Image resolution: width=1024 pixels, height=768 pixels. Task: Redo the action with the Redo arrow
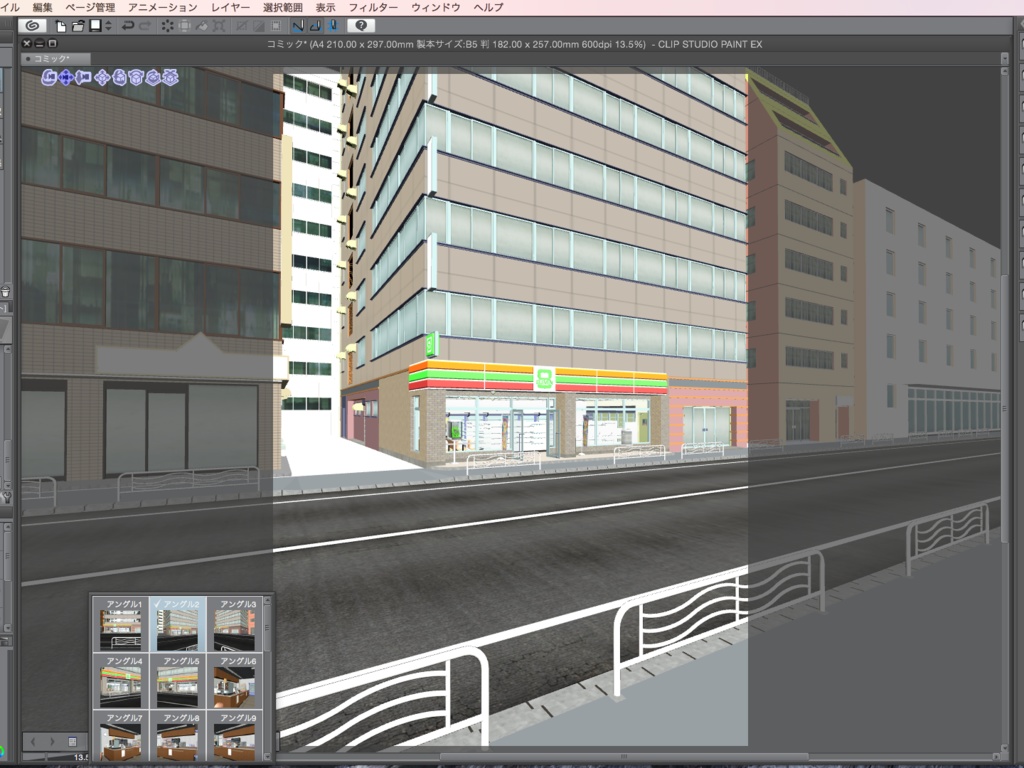pos(145,26)
